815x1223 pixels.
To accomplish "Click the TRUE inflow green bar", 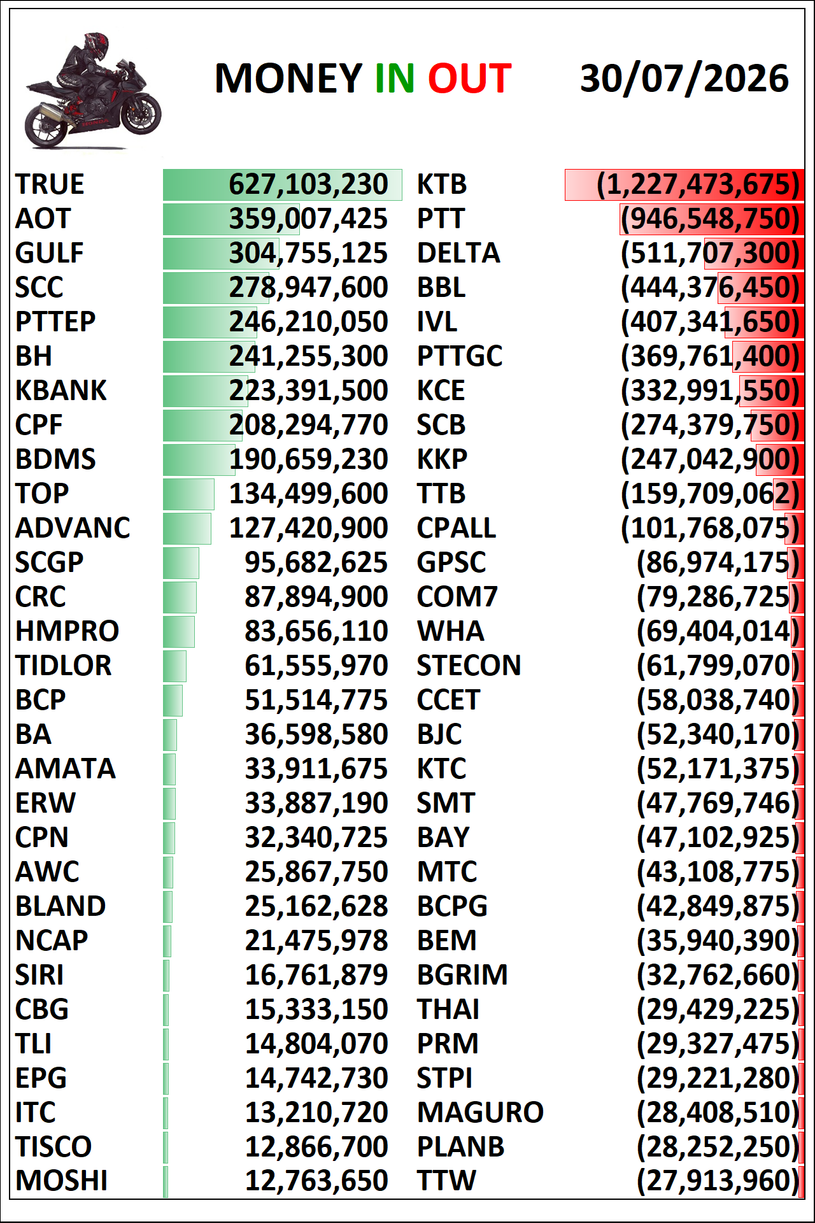I will (283, 185).
